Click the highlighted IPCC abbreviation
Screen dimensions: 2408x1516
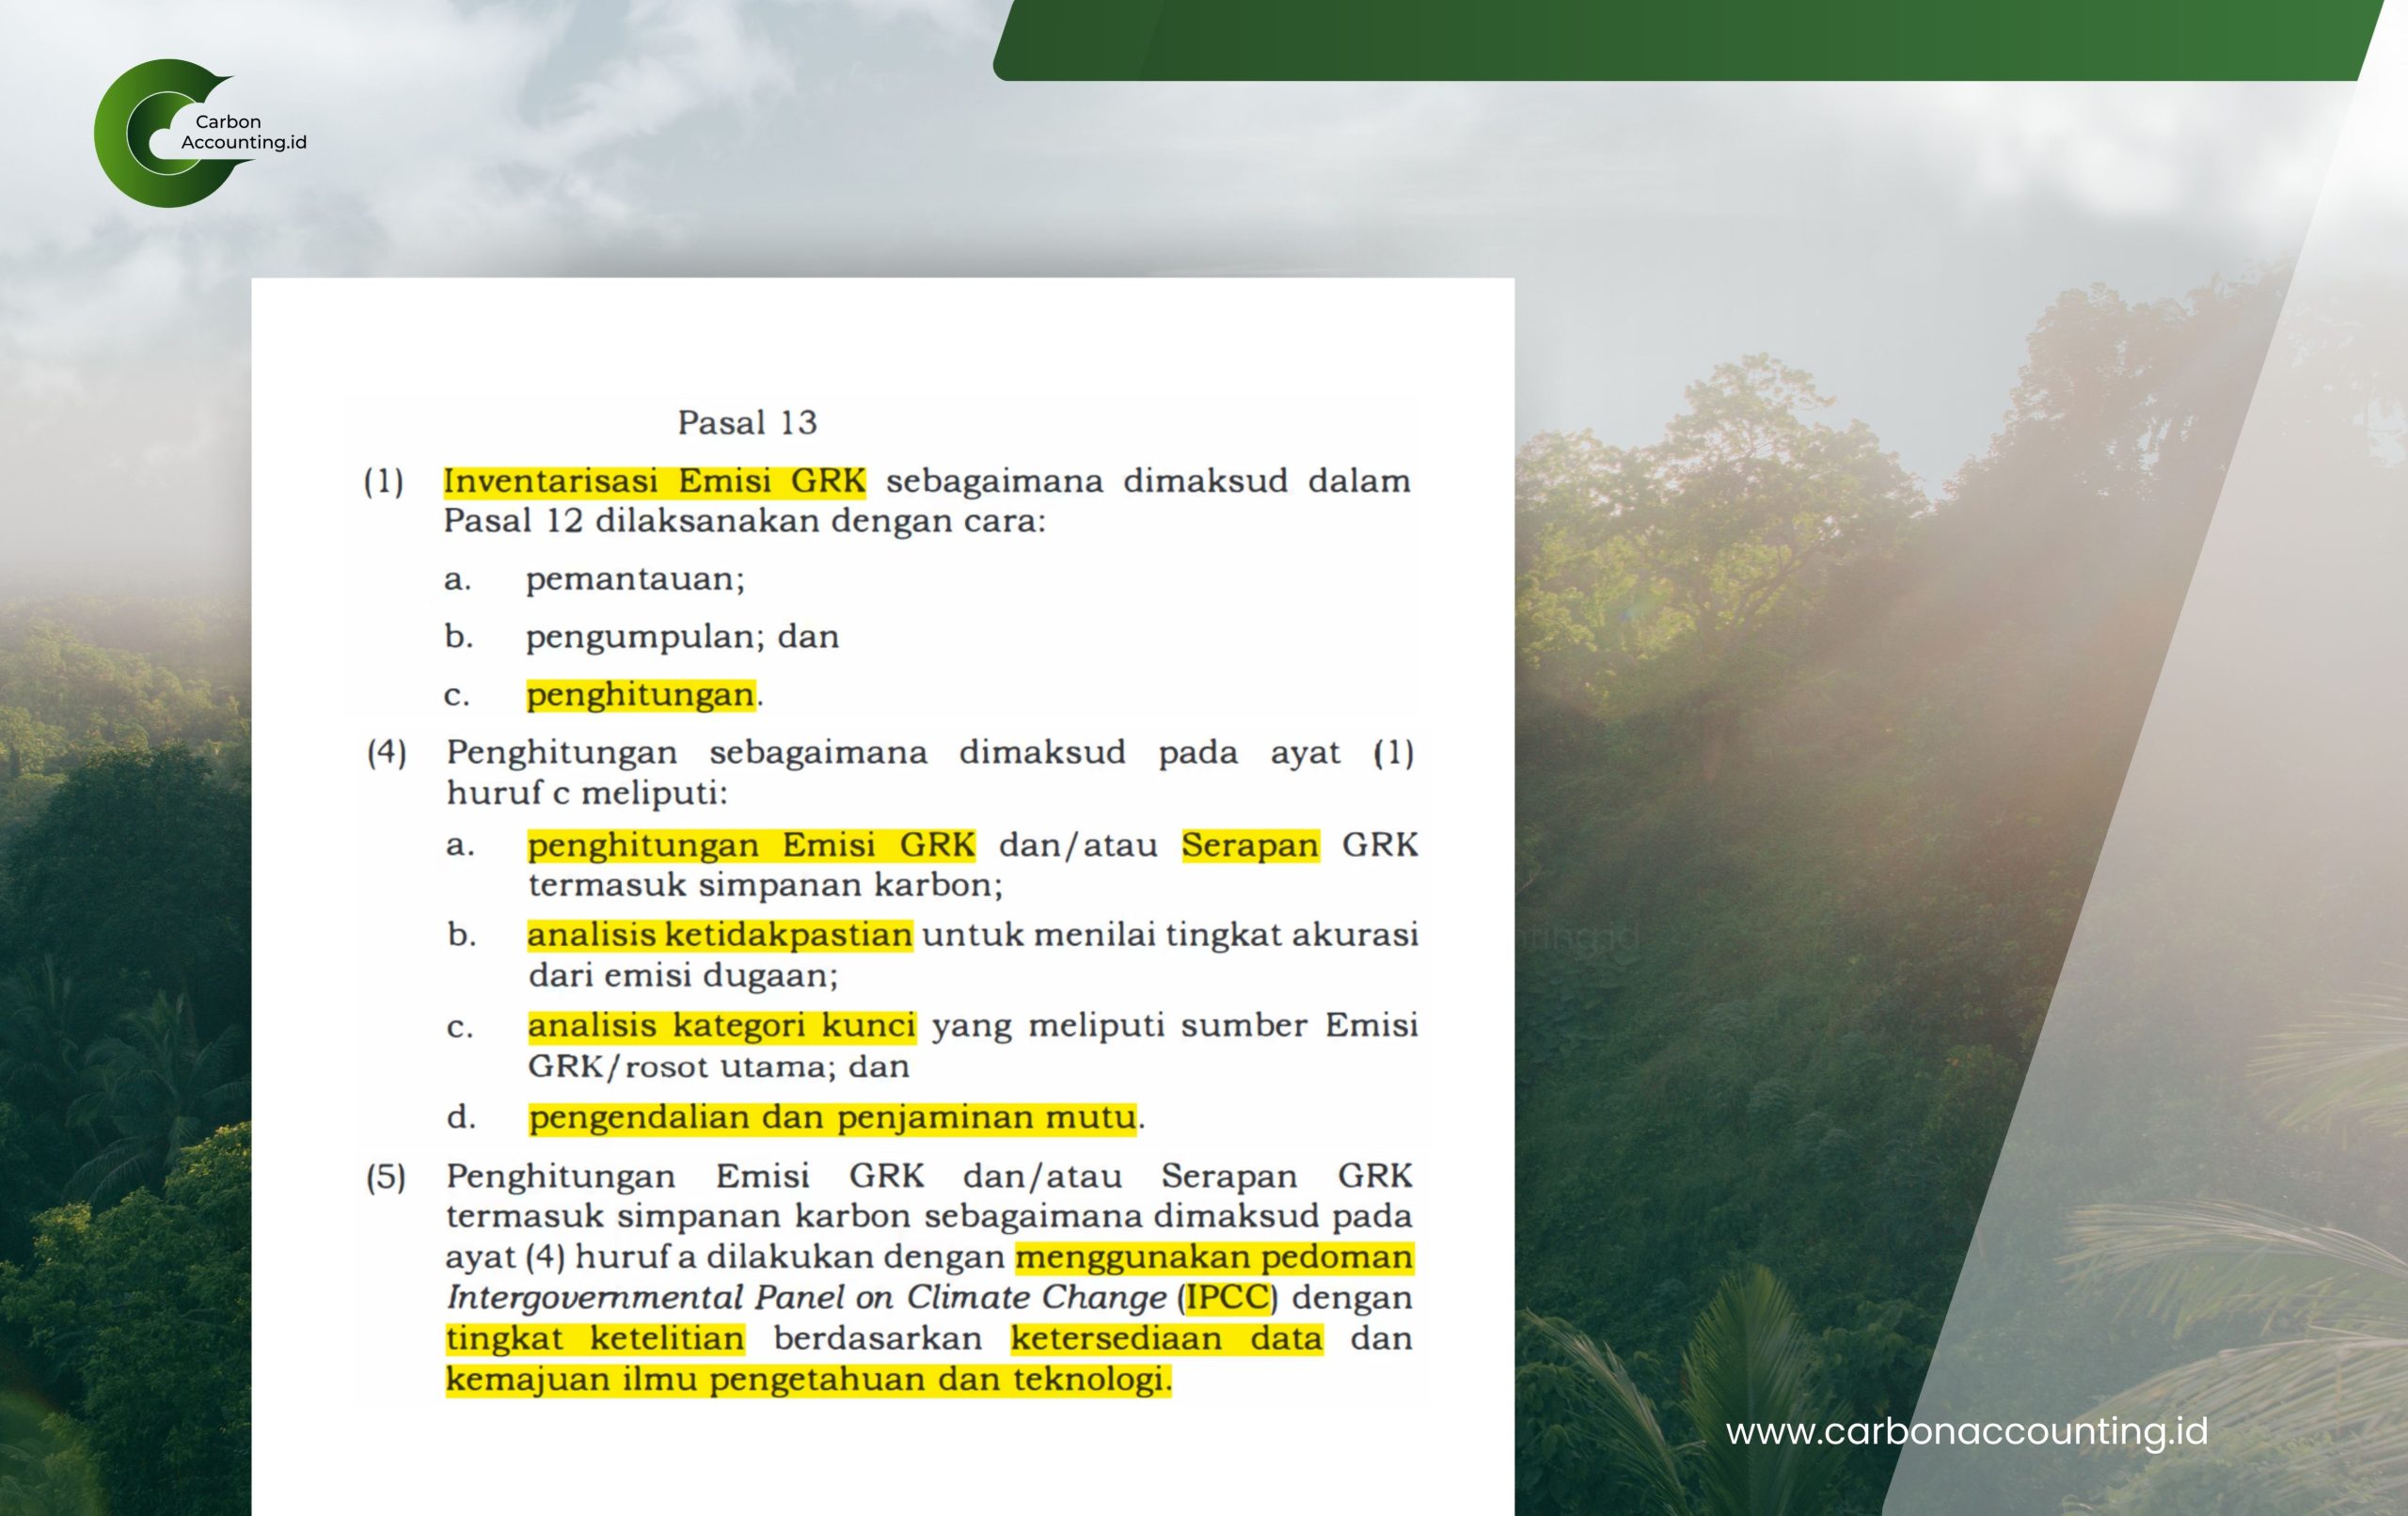click(x=1227, y=1298)
